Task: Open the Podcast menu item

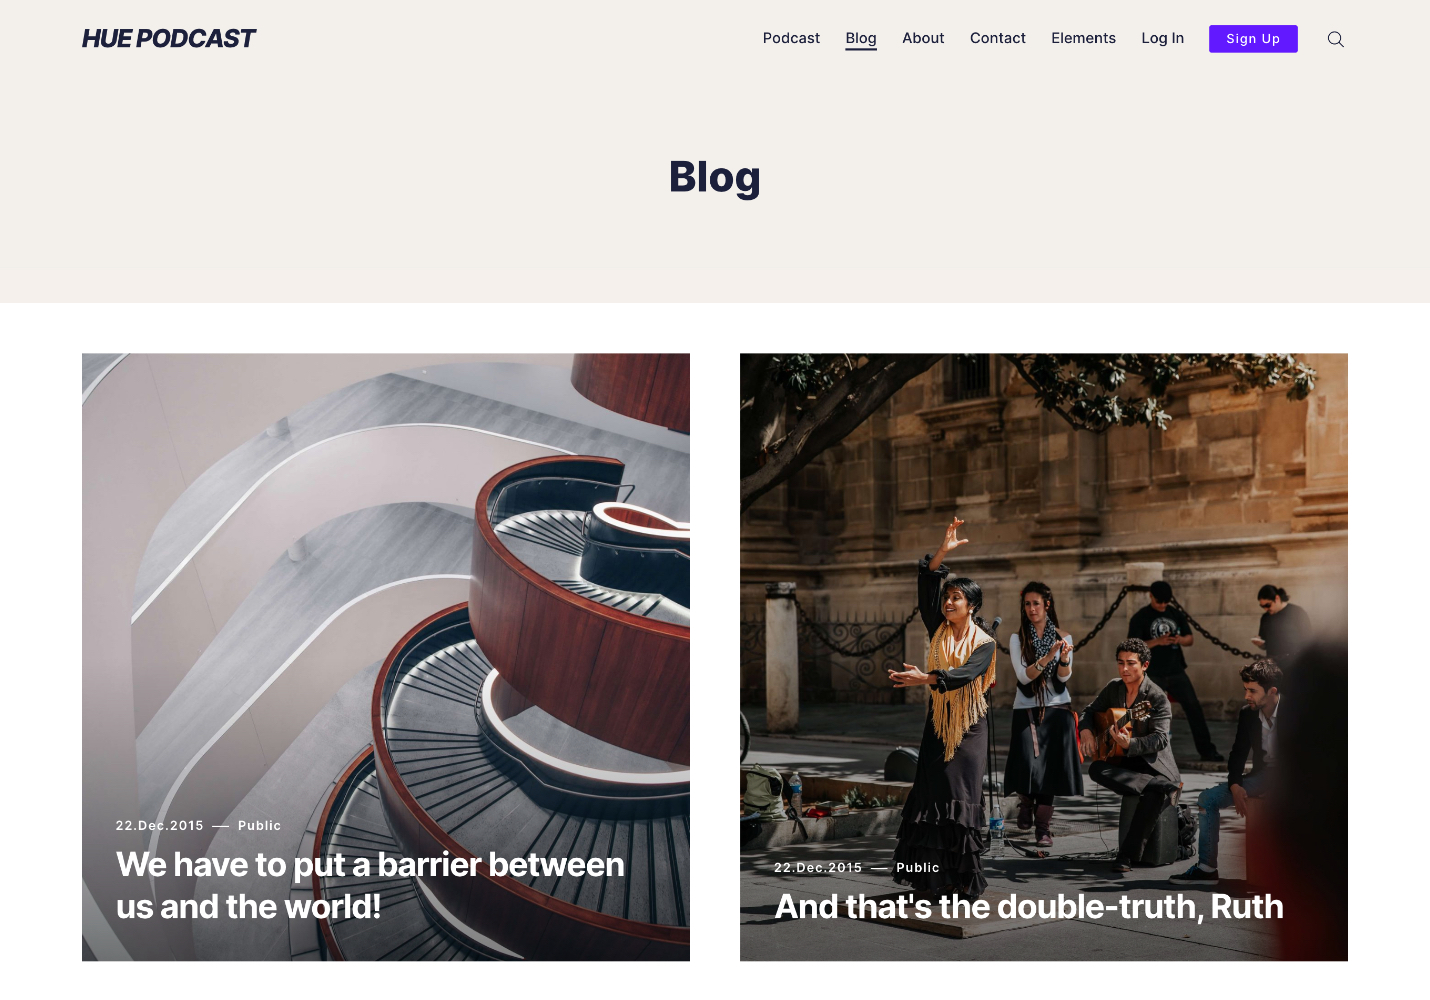Action: pyautogui.click(x=791, y=38)
